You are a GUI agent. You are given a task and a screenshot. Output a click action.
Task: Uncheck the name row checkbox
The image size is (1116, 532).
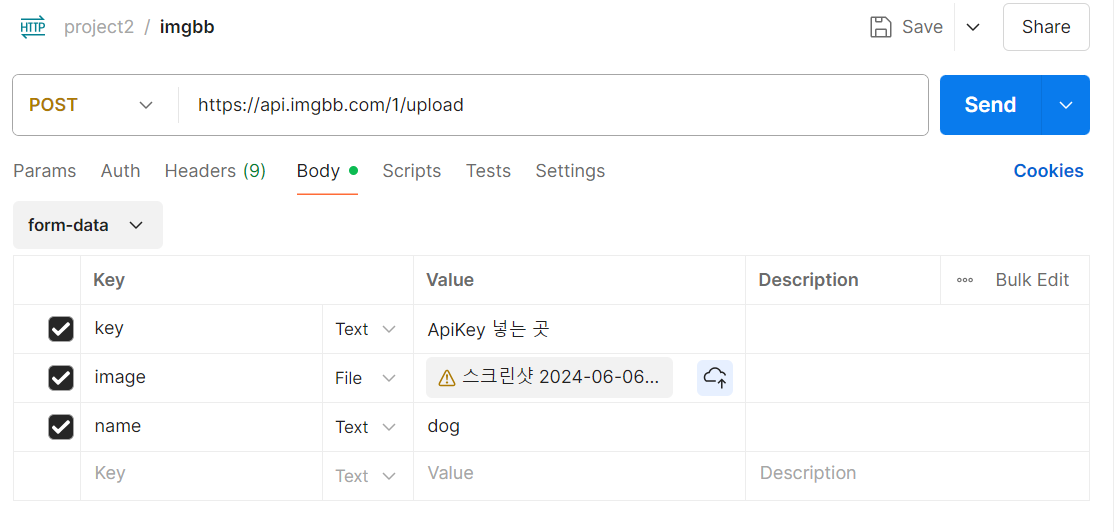coord(60,427)
